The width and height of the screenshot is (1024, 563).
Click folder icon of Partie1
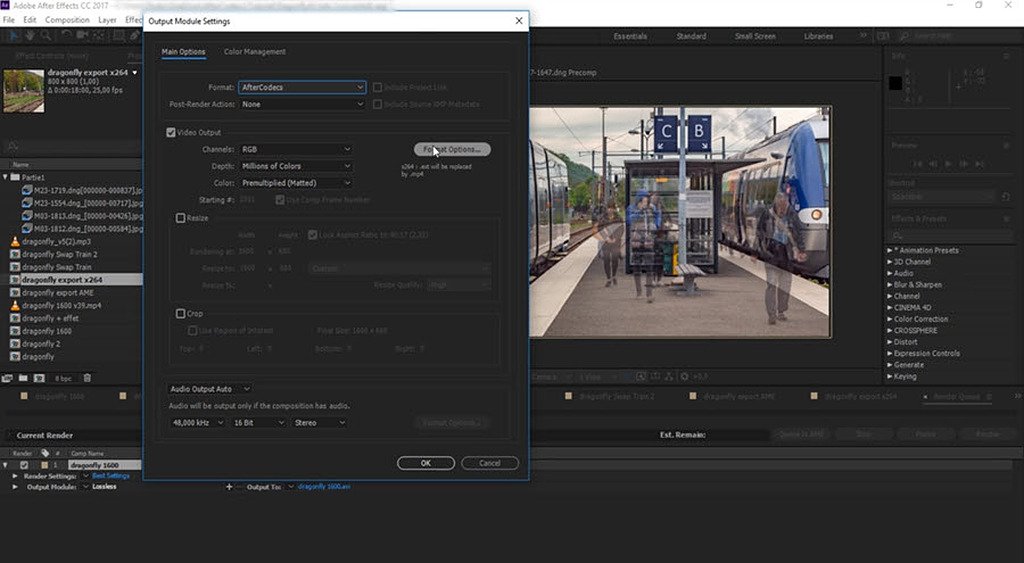15,178
